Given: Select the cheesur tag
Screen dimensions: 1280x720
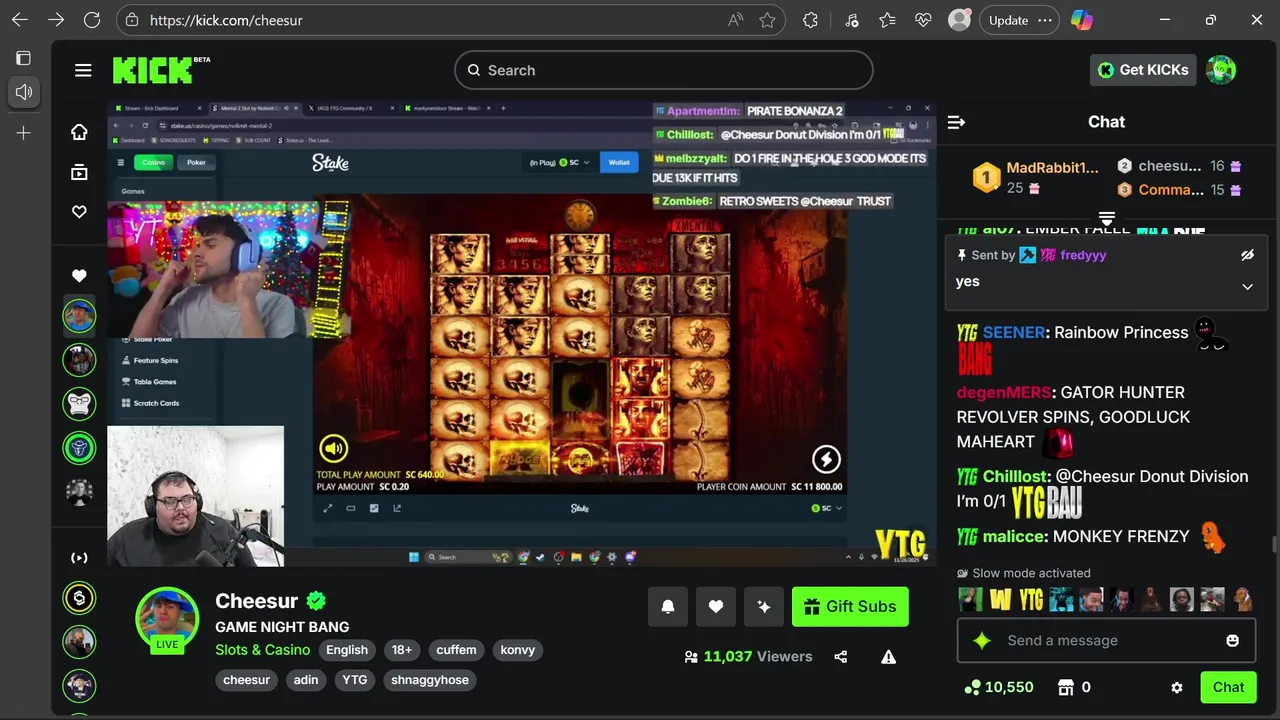Looking at the screenshot, I should click(x=247, y=680).
